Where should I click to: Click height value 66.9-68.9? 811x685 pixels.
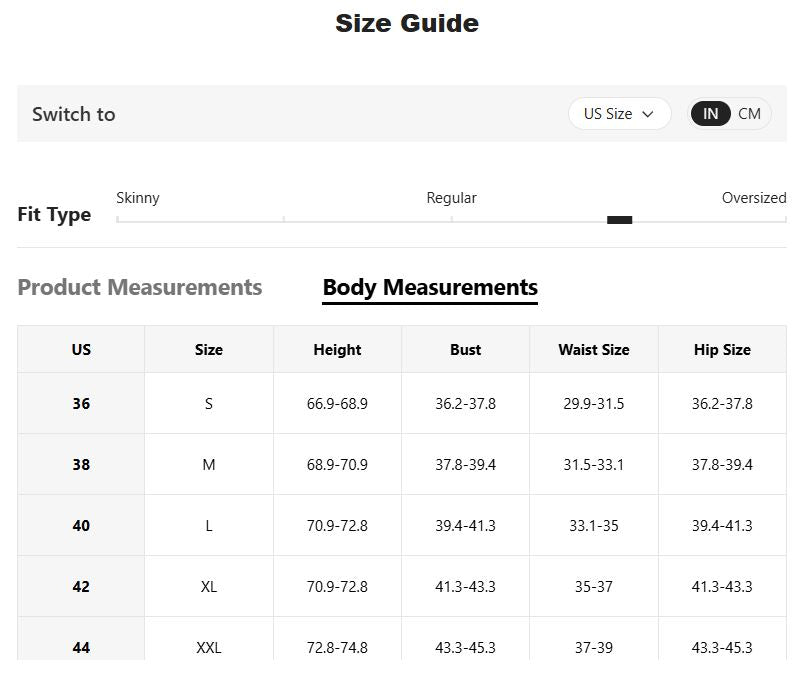(337, 404)
